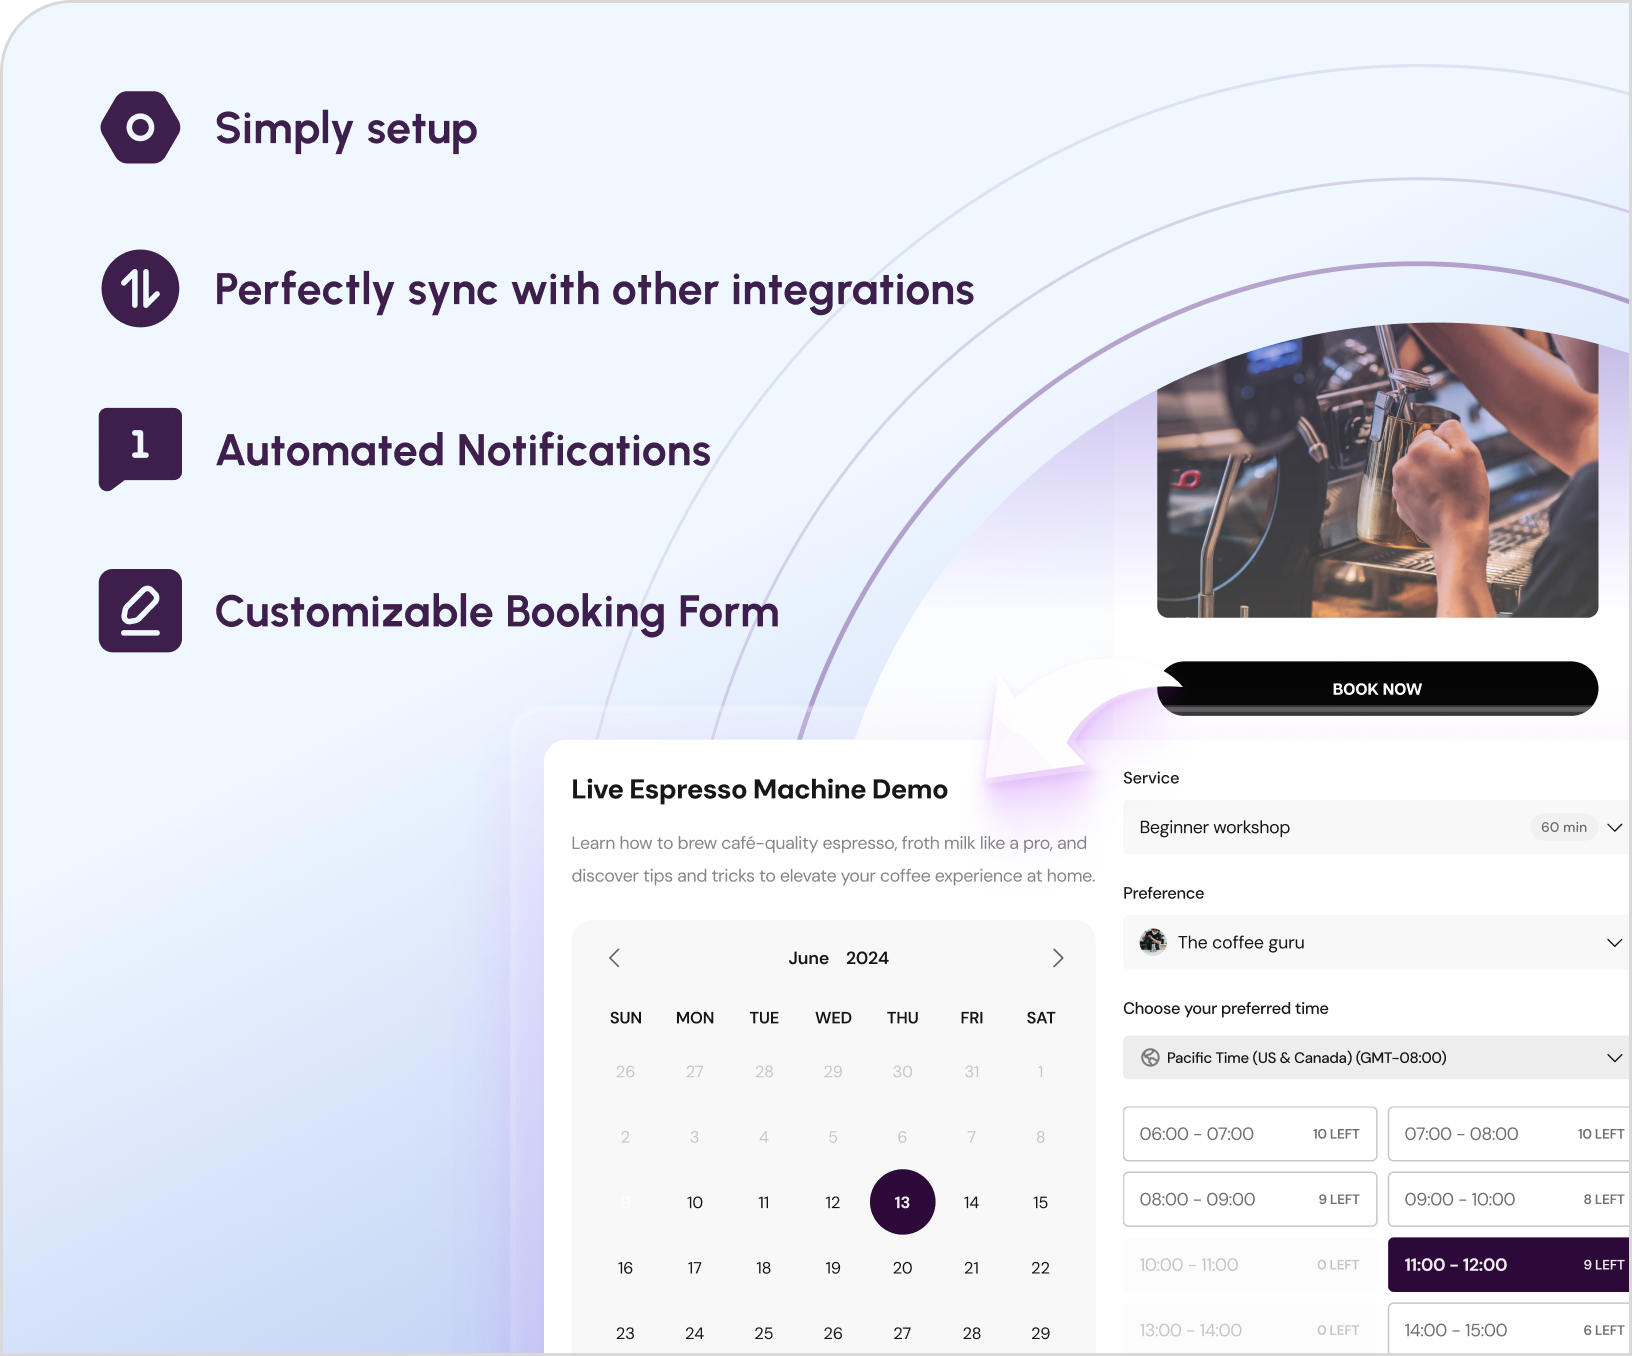This screenshot has height=1356, width=1632.
Task: Select the 08:00 - 09:00 time slot
Action: coord(1249,1199)
